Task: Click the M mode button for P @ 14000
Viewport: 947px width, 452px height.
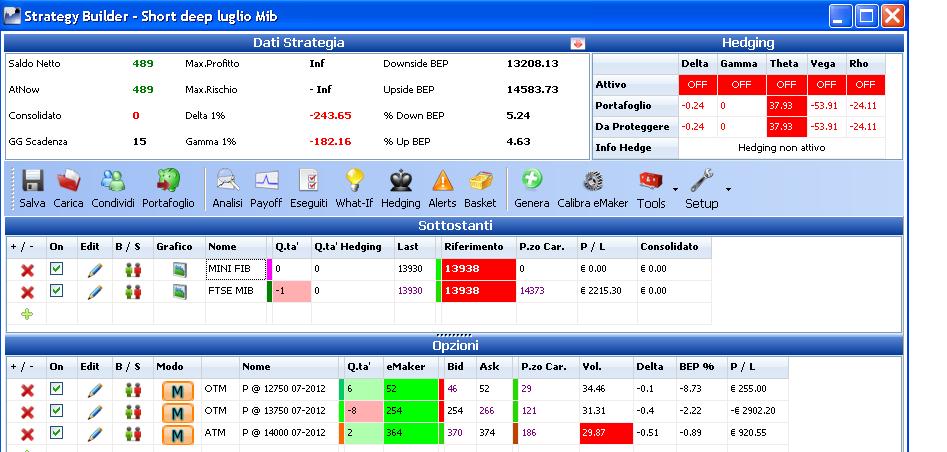Action: tap(178, 434)
